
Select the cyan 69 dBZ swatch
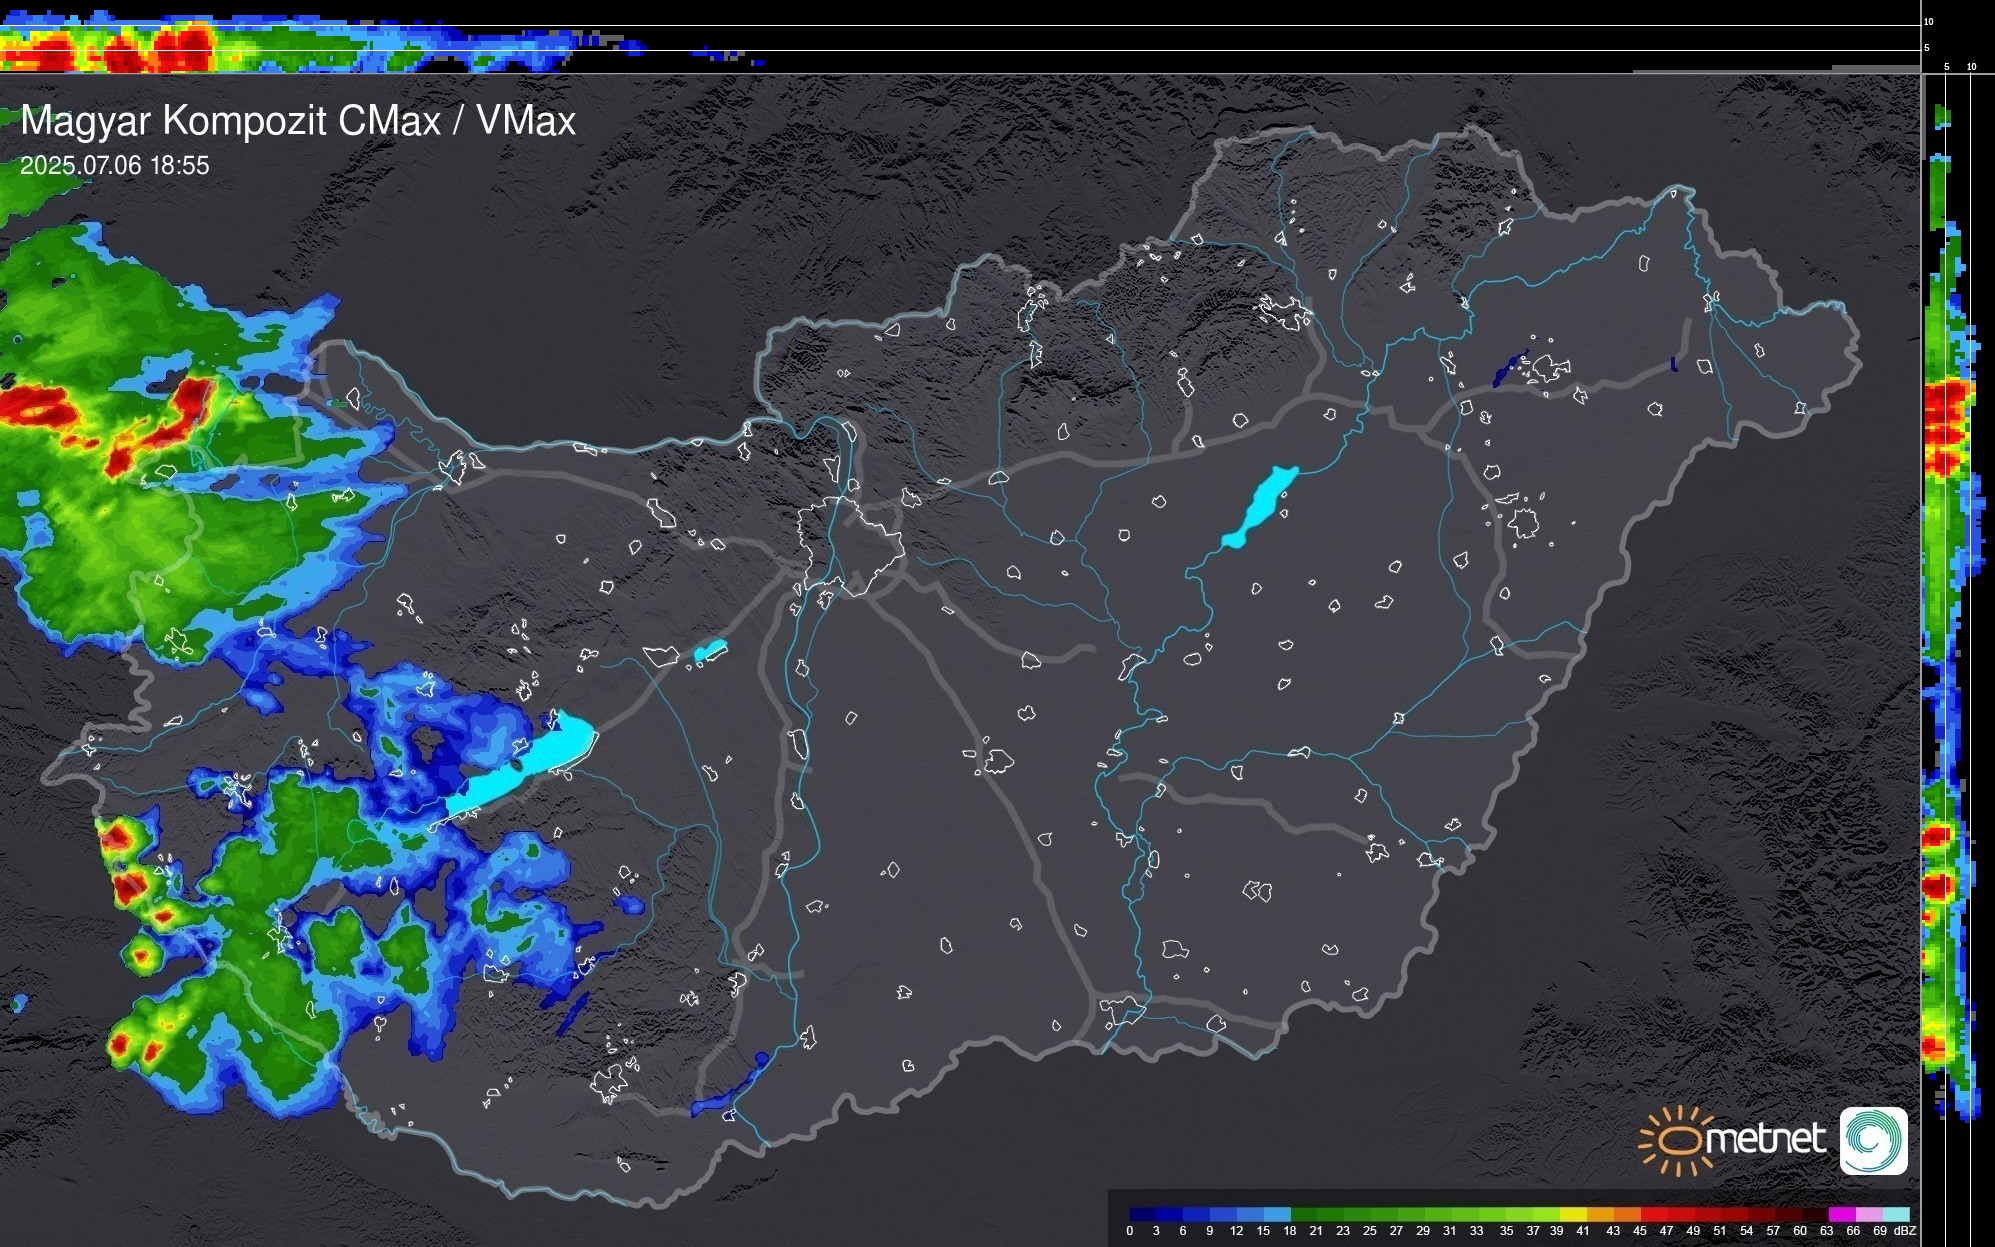coord(1895,1214)
